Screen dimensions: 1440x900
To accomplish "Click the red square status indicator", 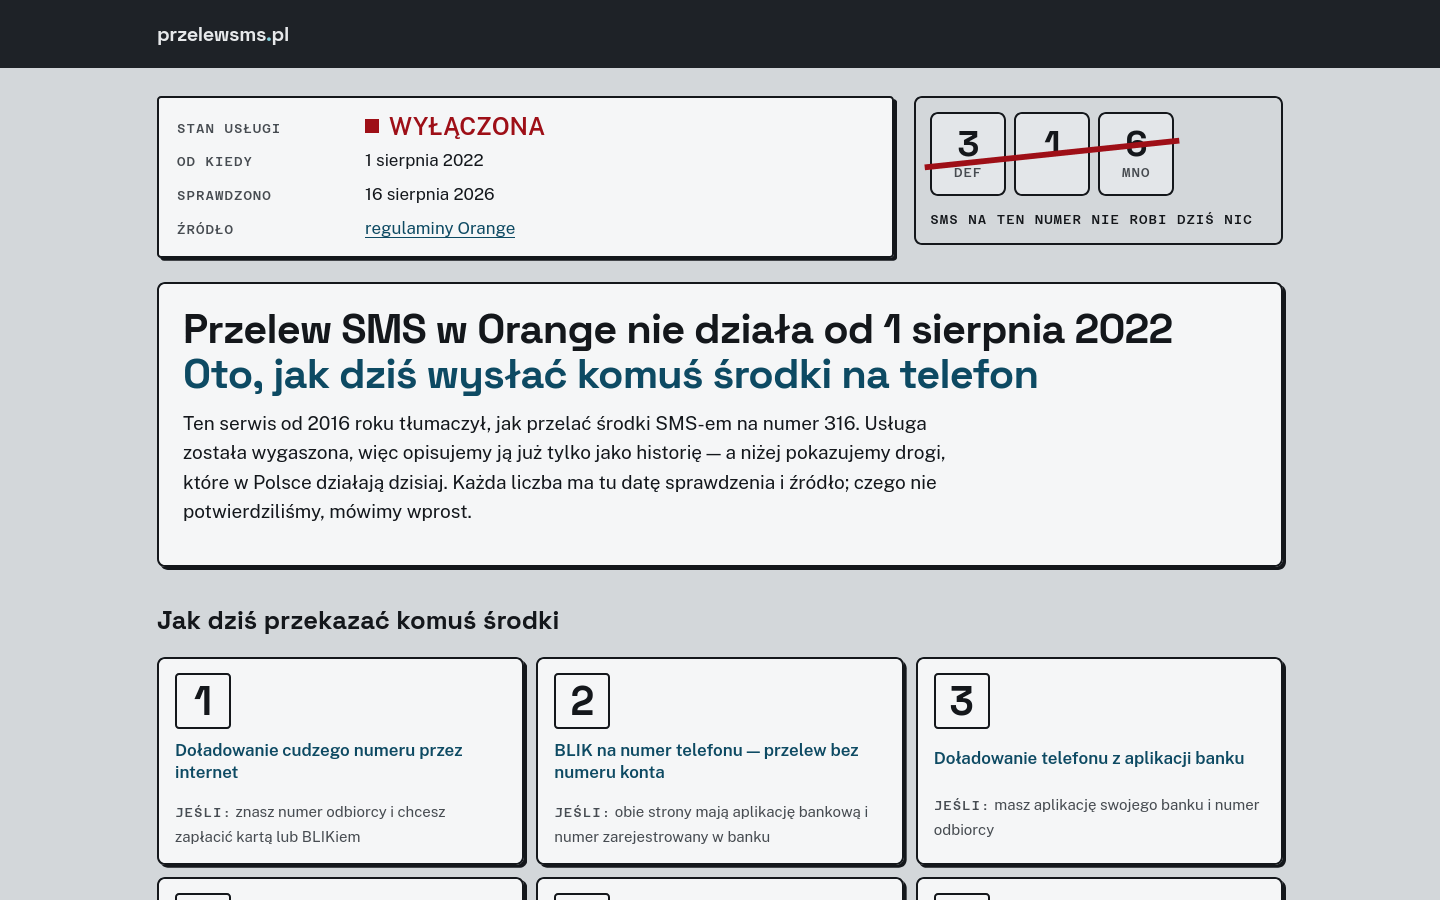I will [372, 126].
